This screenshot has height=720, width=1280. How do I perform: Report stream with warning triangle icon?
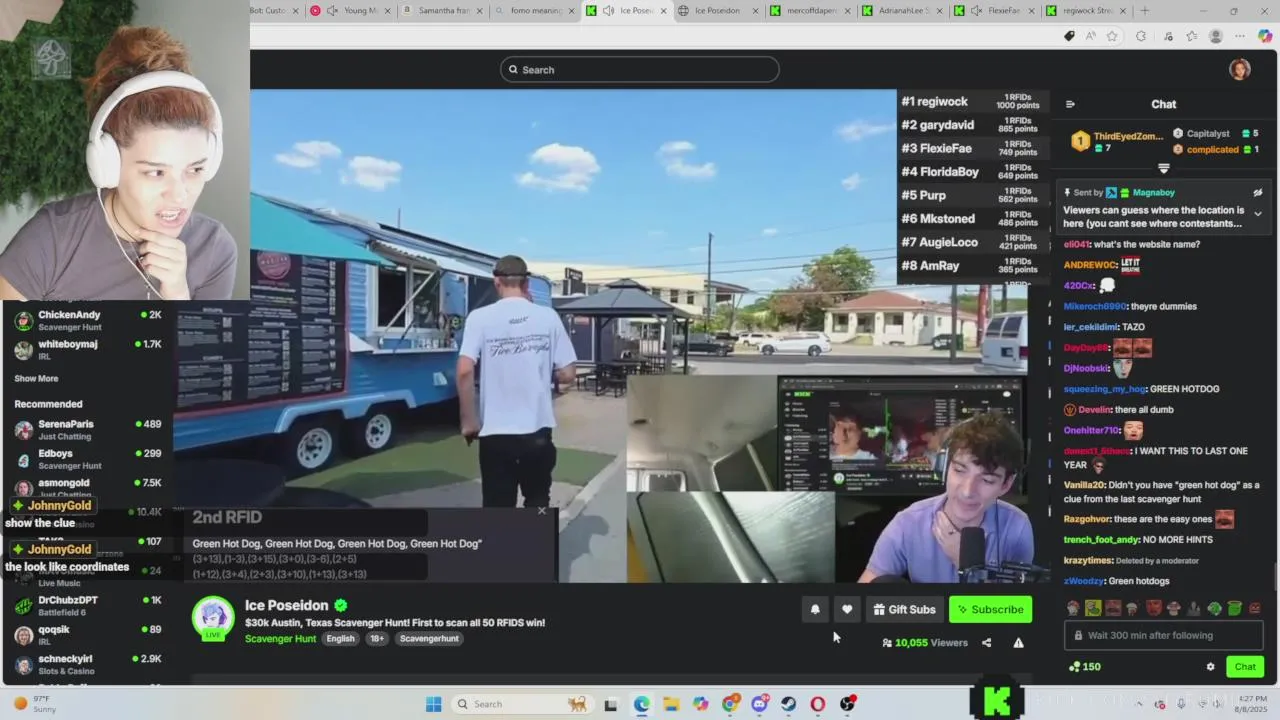coord(1018,643)
